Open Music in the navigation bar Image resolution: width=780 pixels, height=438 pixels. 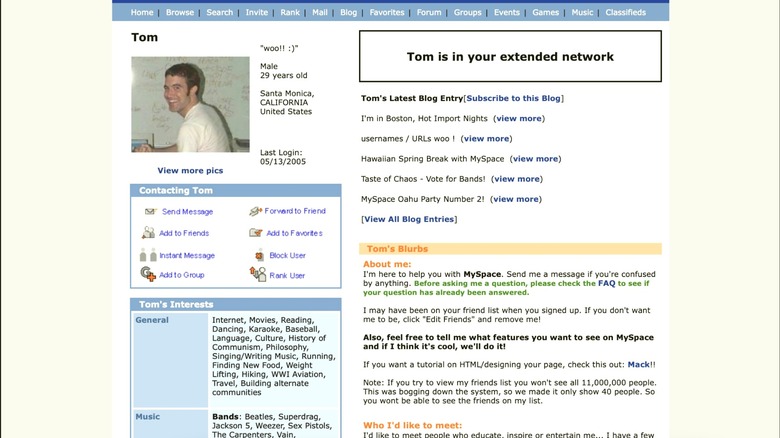click(x=583, y=12)
